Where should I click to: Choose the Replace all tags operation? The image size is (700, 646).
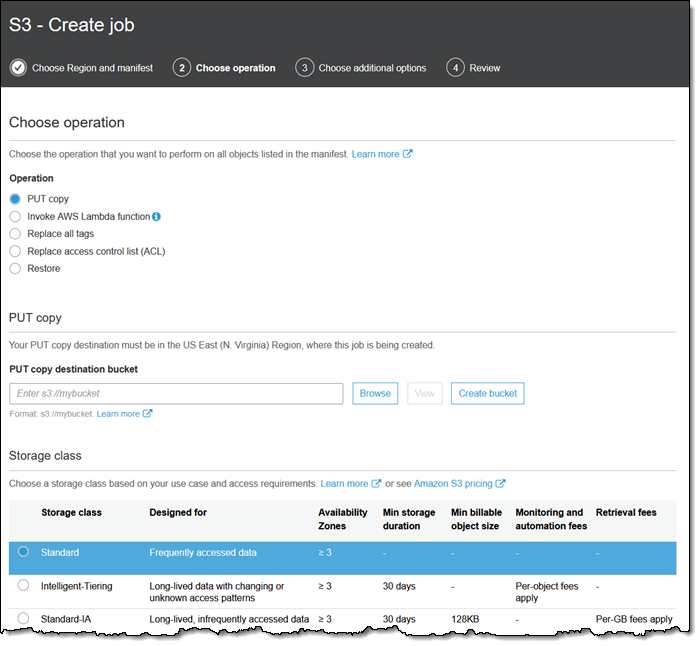coord(15,233)
